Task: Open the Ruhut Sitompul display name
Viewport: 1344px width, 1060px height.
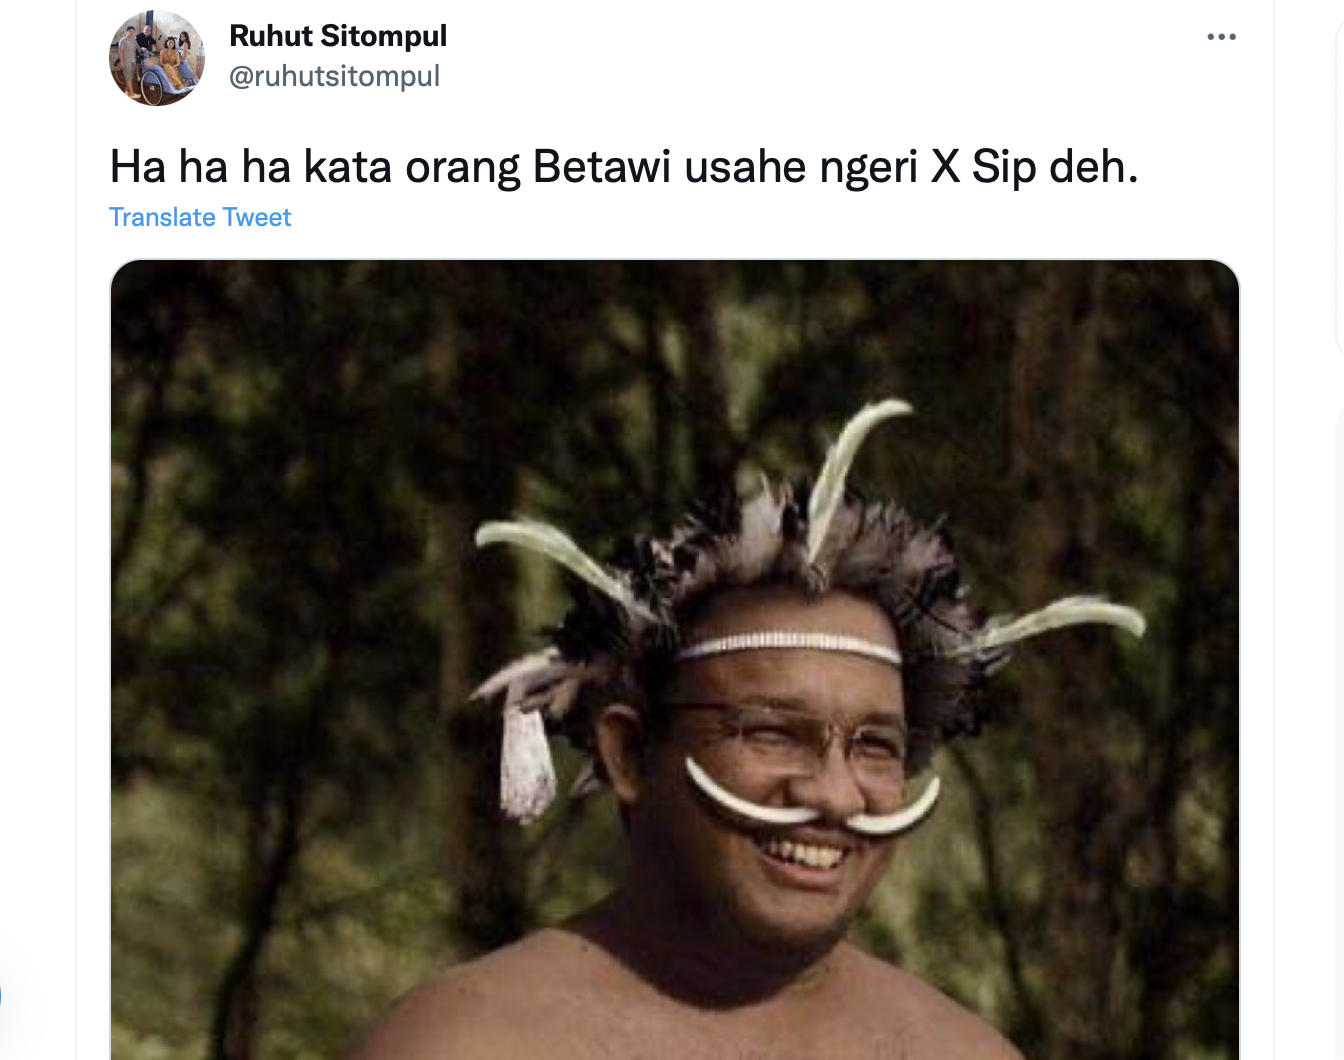Action: point(338,36)
